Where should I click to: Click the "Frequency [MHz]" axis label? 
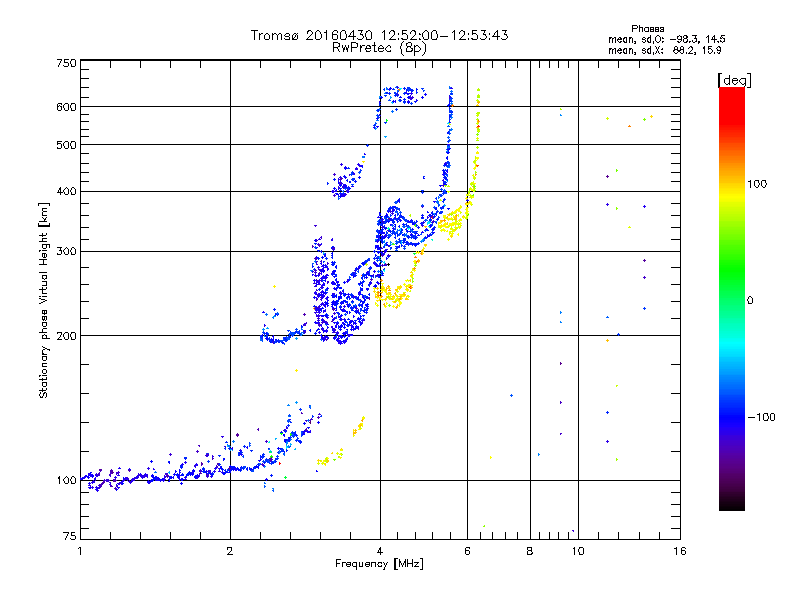tap(379, 564)
